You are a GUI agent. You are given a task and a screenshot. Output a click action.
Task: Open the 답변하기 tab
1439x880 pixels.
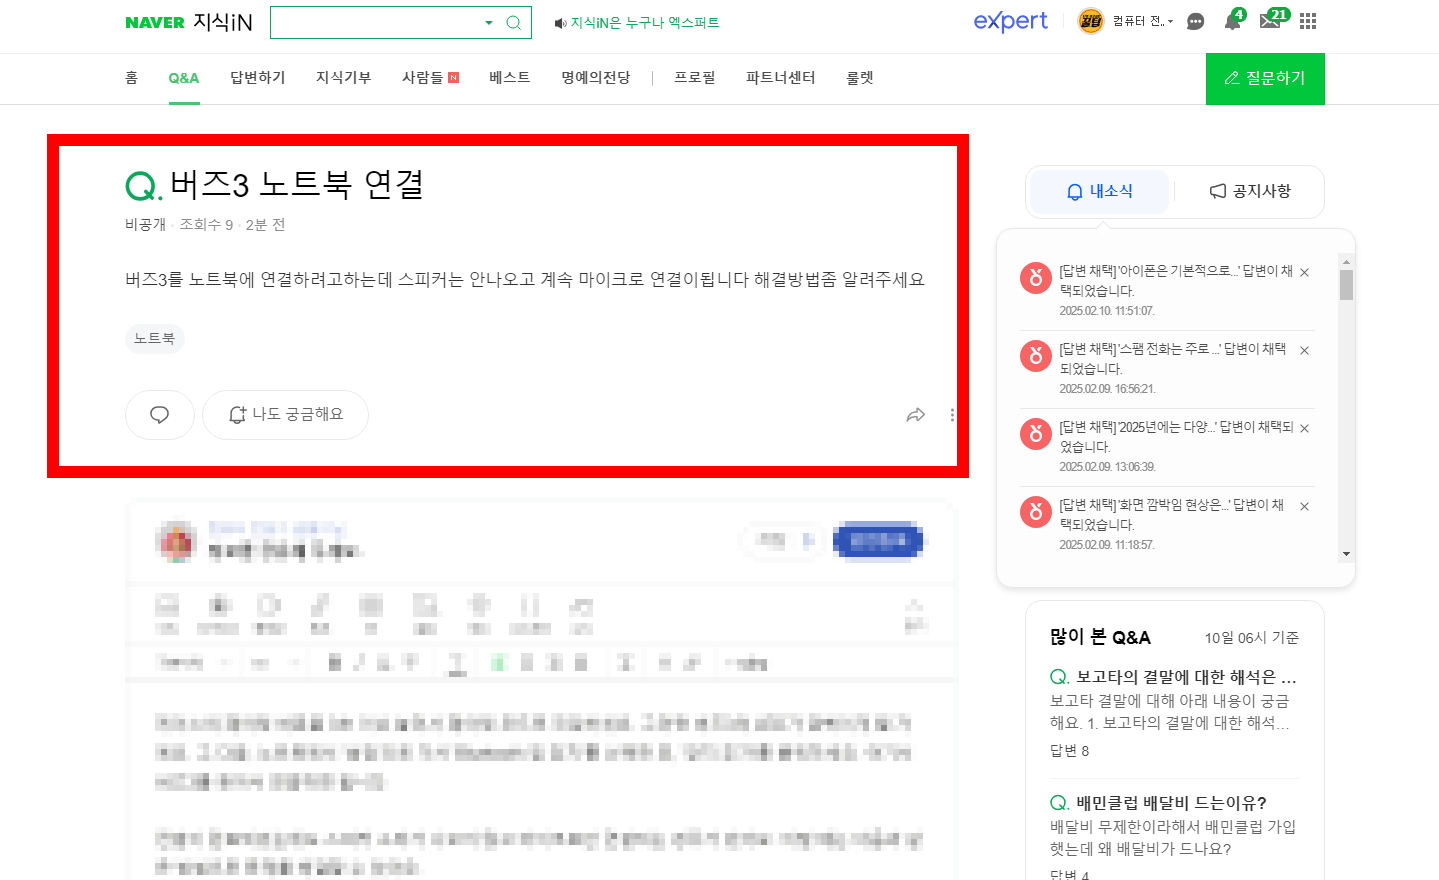tap(258, 77)
